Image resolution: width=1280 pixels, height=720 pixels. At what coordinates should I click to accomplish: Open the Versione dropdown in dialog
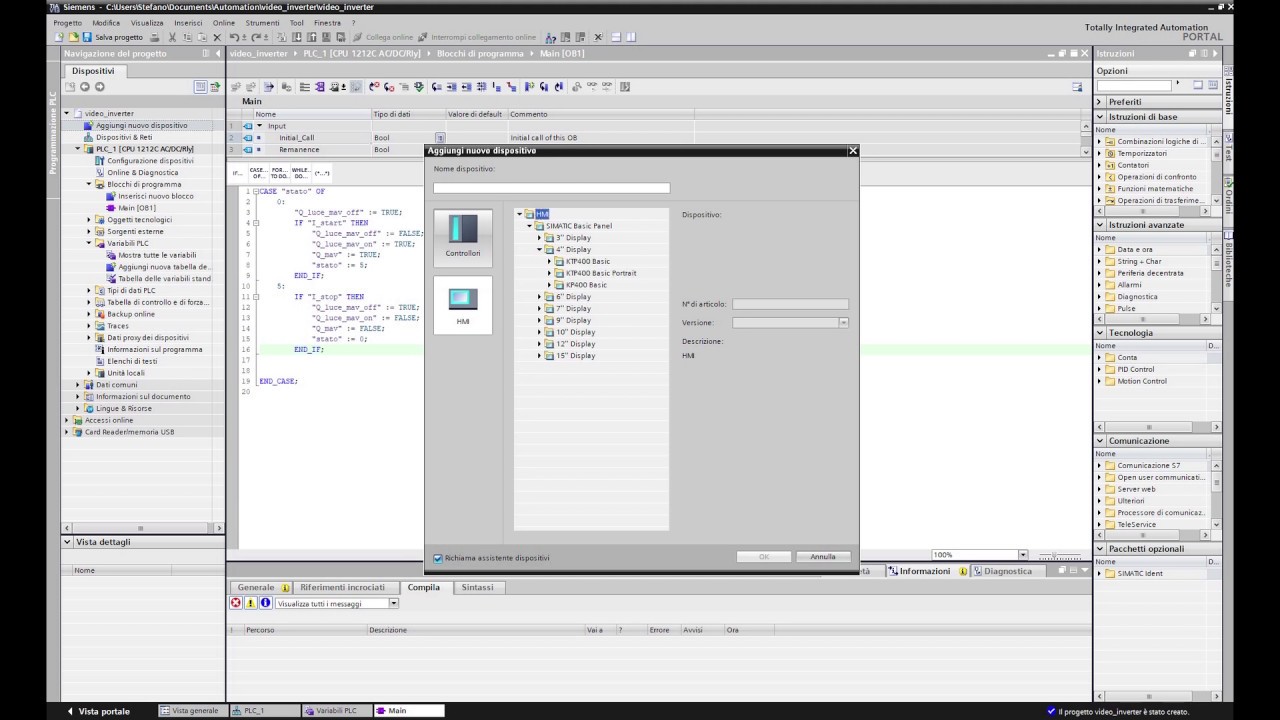point(844,323)
